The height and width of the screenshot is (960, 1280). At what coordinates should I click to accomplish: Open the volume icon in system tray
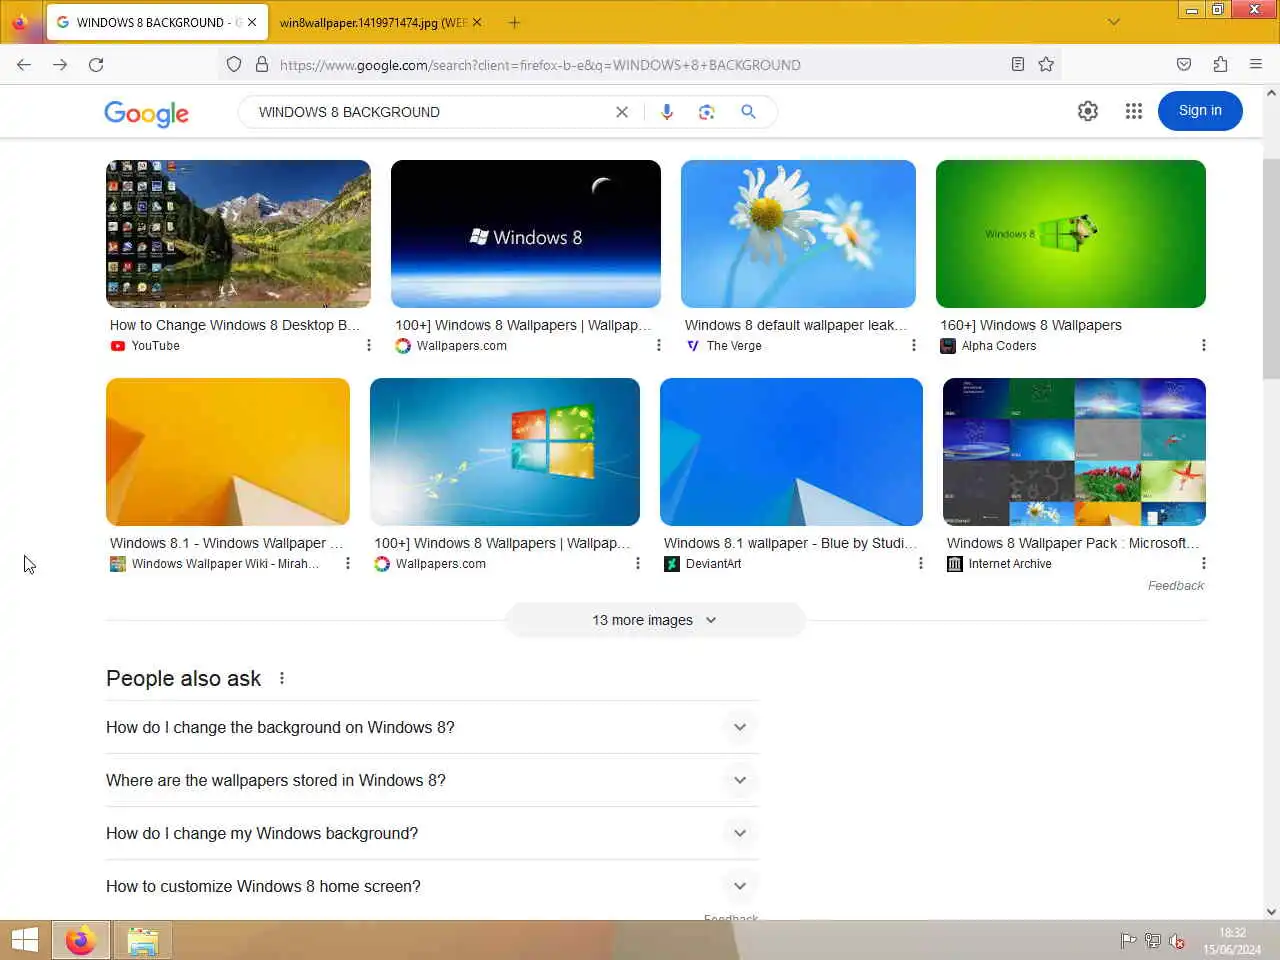[x=1177, y=940]
